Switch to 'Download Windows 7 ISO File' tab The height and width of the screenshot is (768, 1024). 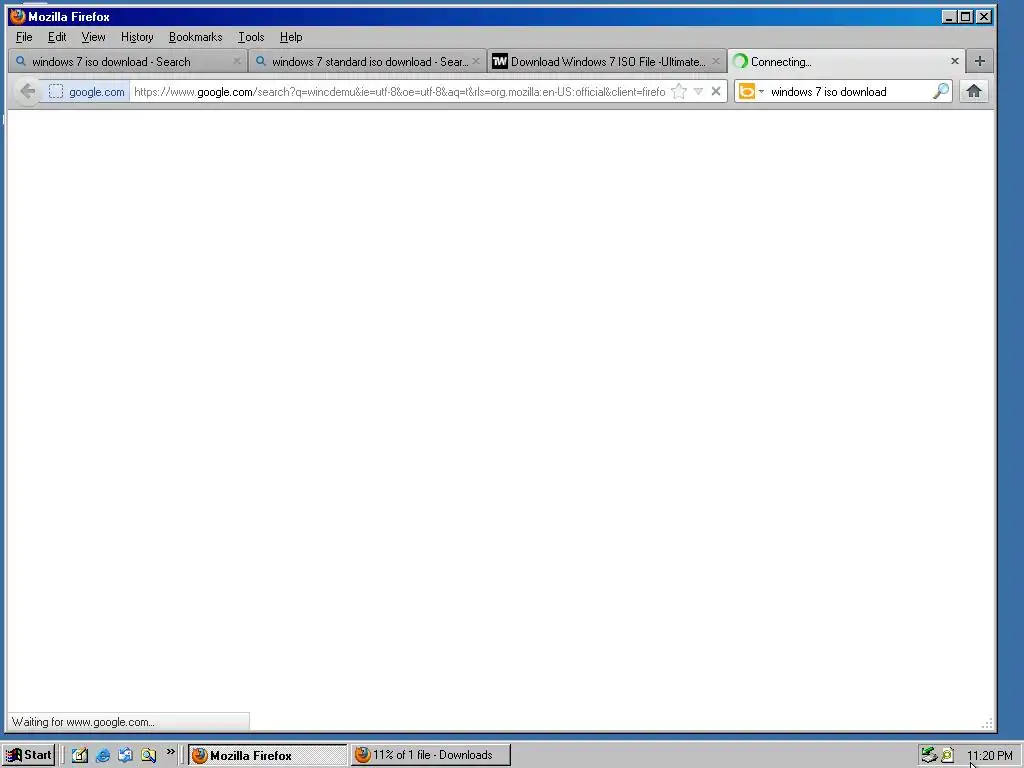[x=607, y=61]
